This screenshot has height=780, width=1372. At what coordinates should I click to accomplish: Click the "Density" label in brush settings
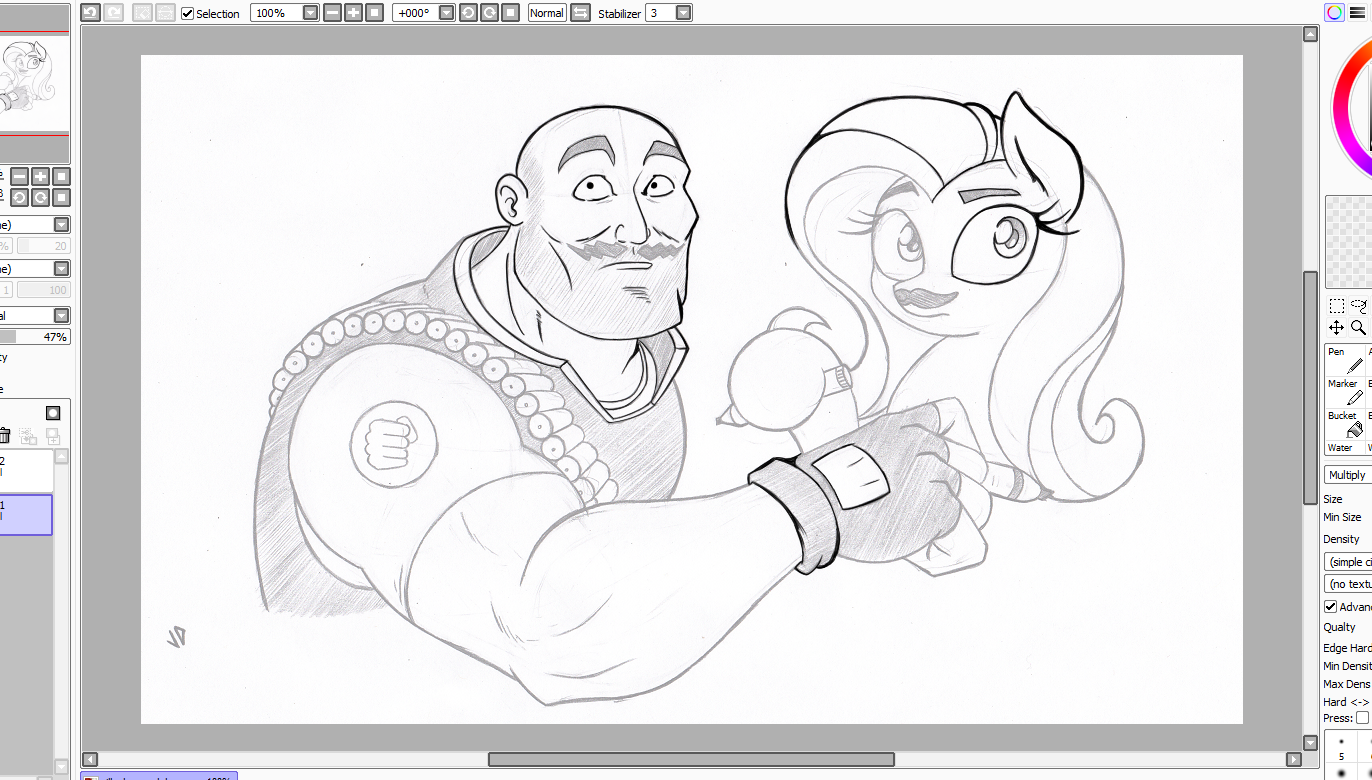(1341, 539)
